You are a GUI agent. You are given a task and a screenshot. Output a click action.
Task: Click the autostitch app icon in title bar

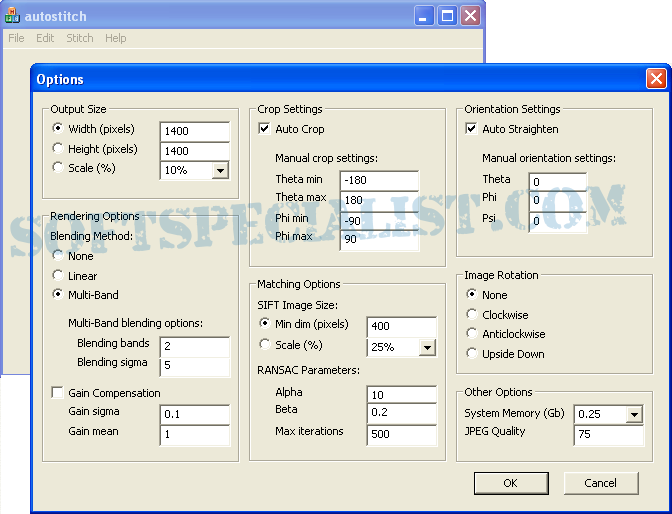click(14, 15)
